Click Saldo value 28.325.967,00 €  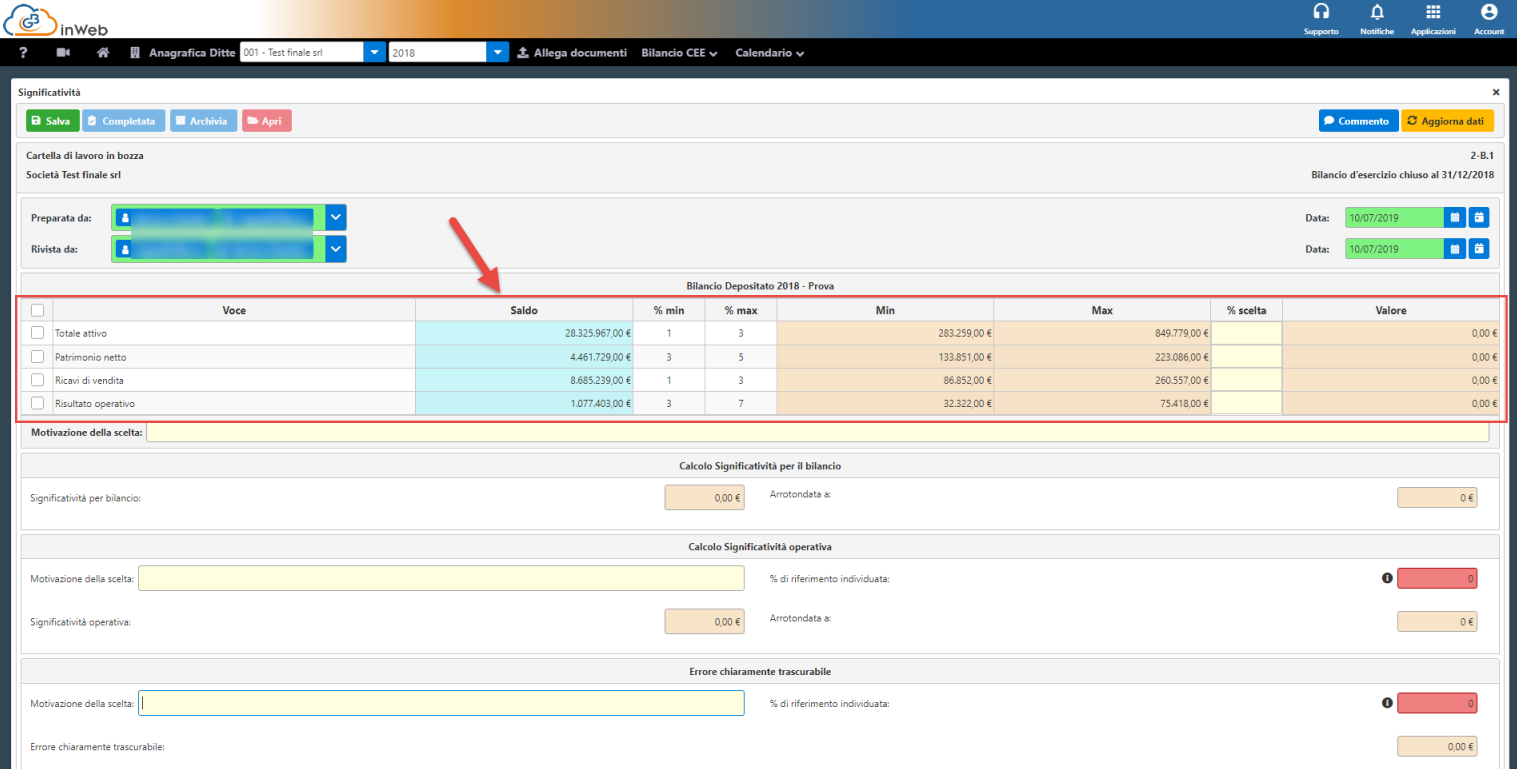(x=597, y=333)
